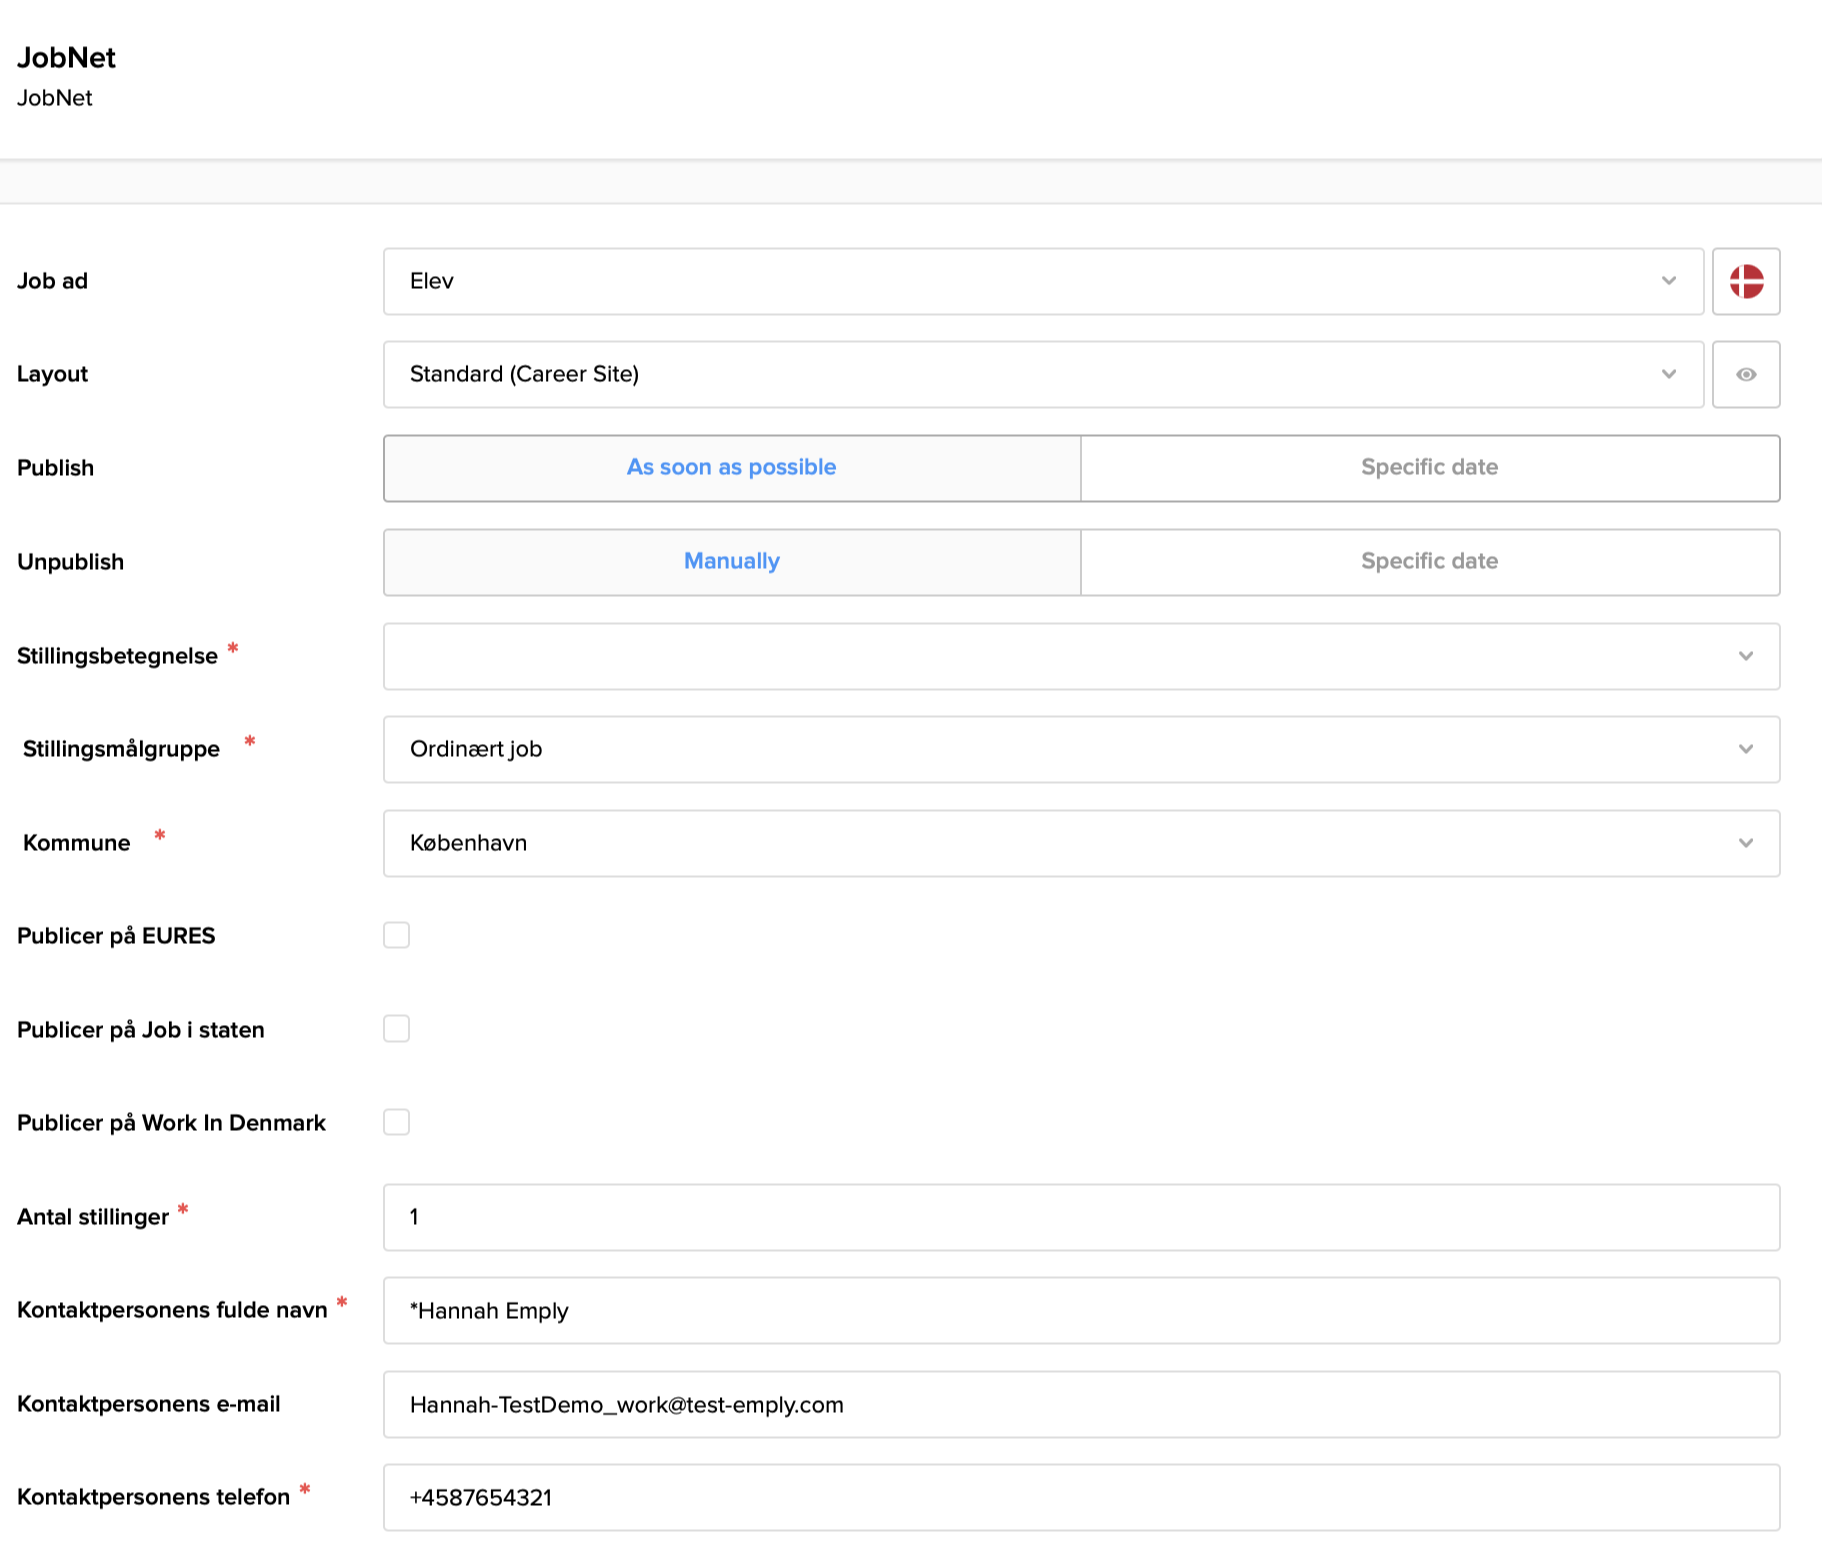This screenshot has width=1822, height=1546.
Task: Click the Kontaktpersonens telefon number field
Action: [1080, 1497]
